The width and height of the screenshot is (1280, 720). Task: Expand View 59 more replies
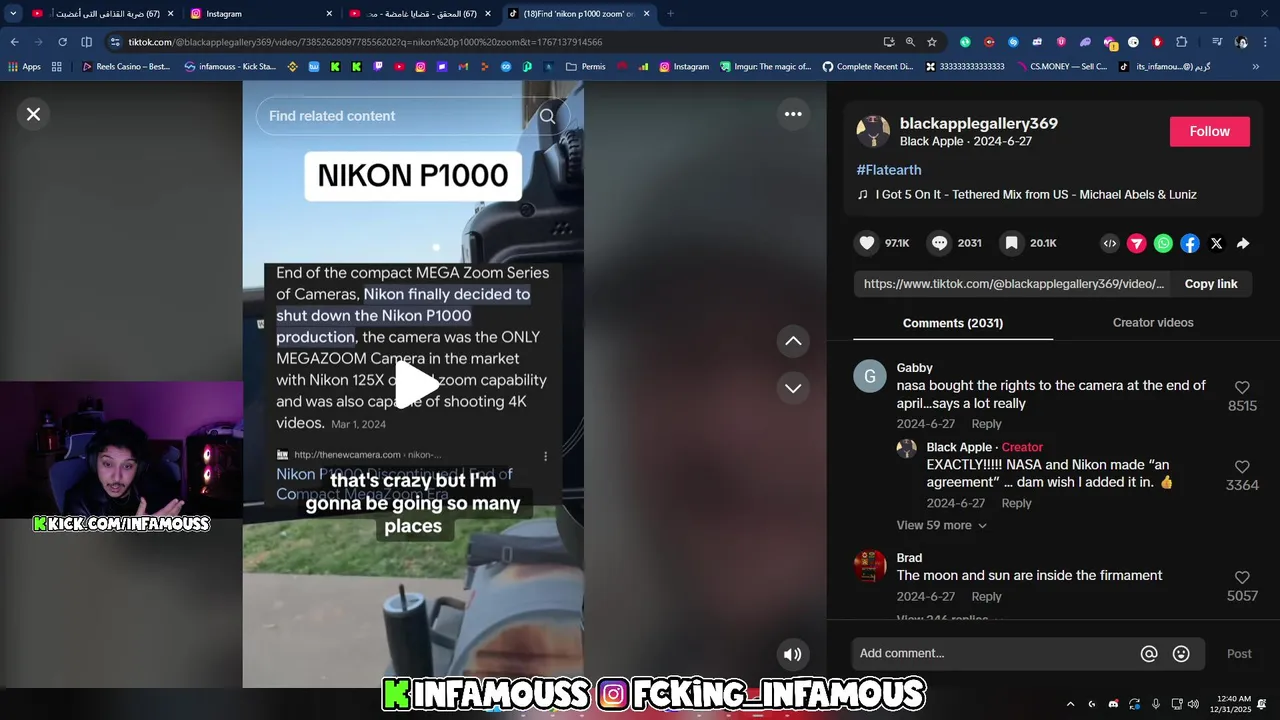tap(942, 525)
